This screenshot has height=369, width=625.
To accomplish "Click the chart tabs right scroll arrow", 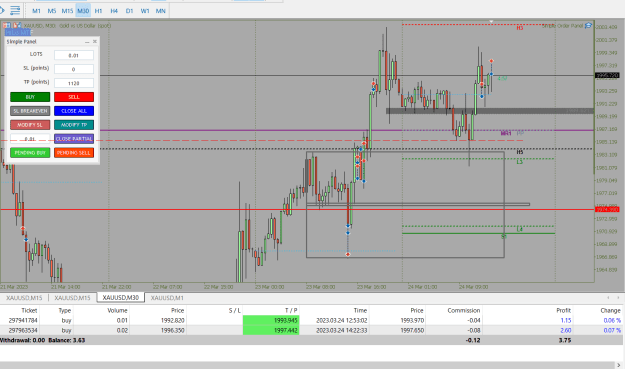I will point(618,298).
